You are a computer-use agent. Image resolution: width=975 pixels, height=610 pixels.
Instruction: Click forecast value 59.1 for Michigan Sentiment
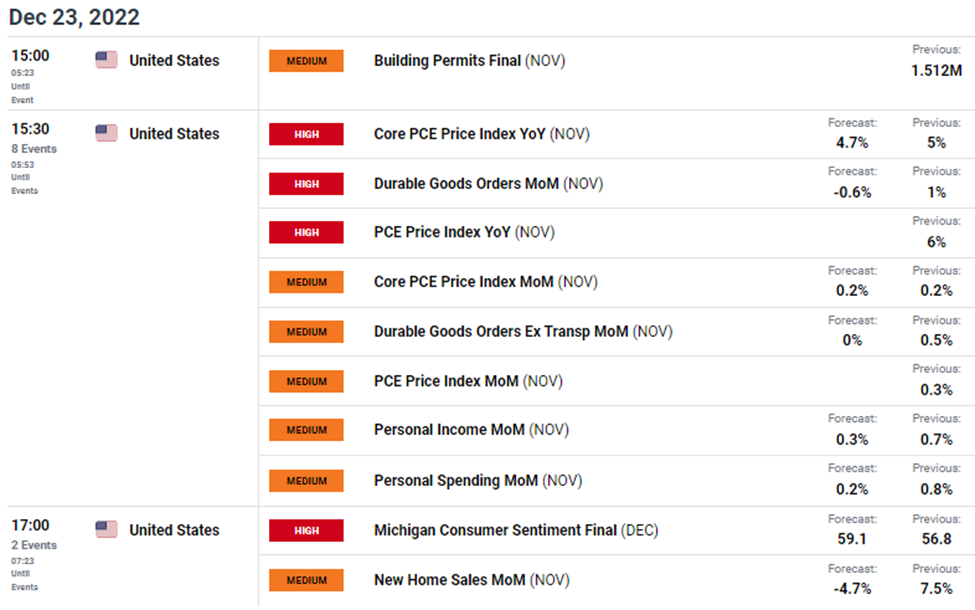pos(853,539)
